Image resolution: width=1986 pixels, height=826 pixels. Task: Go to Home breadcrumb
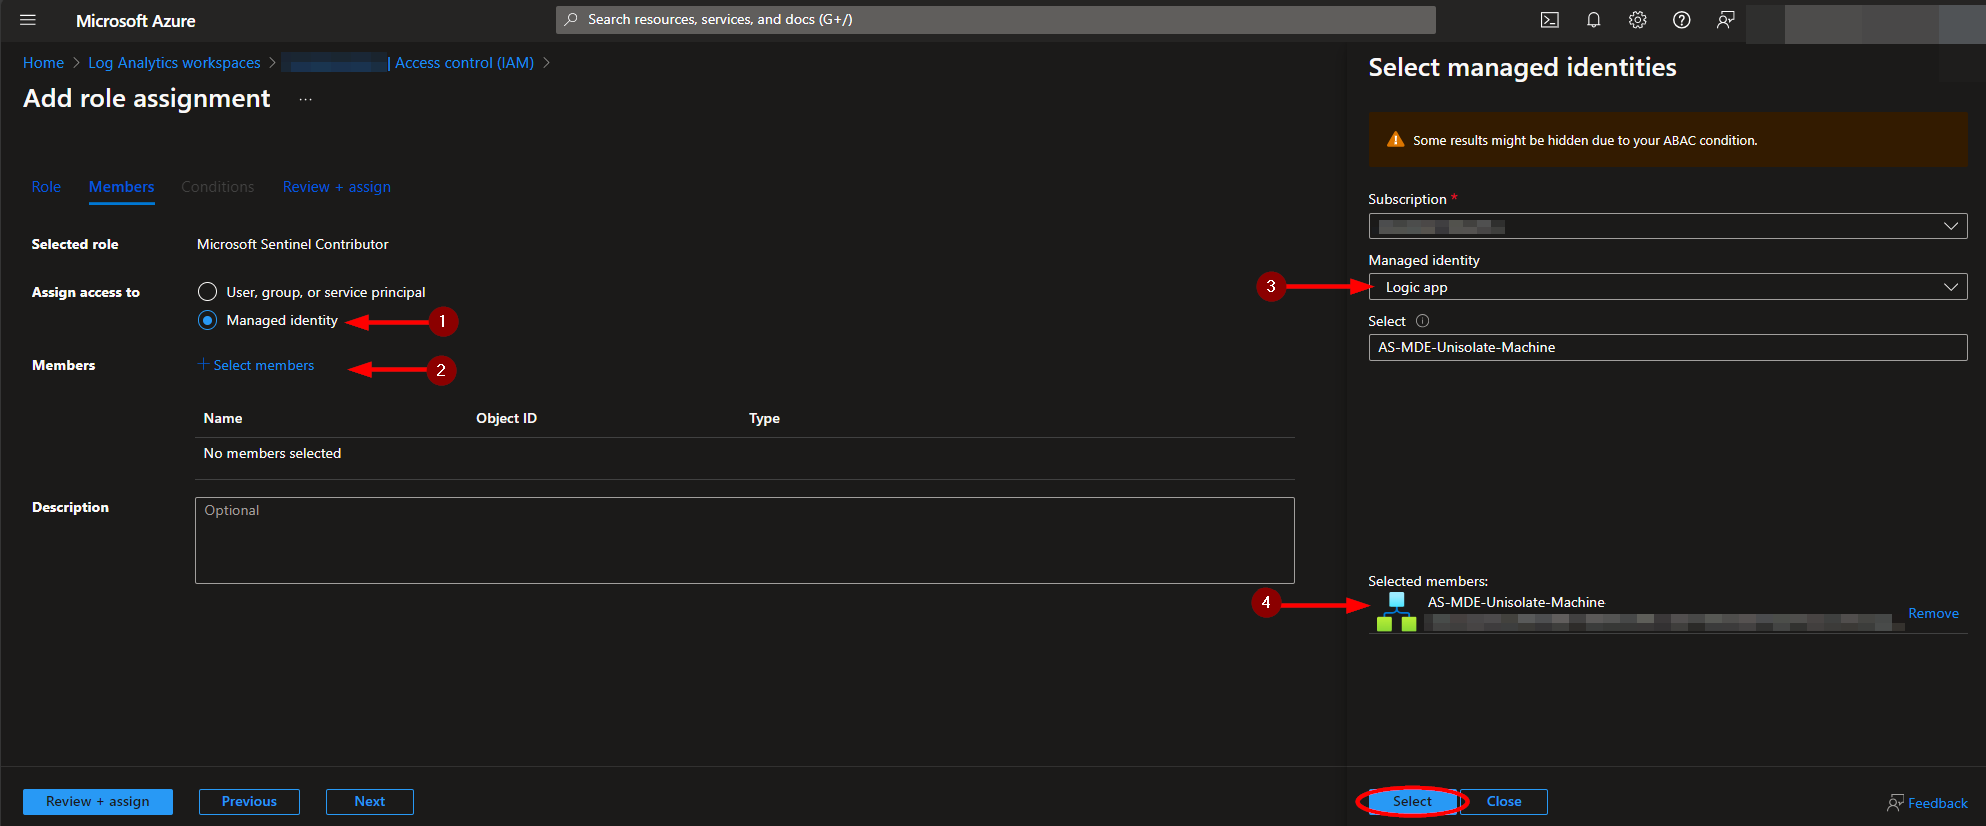tap(43, 63)
